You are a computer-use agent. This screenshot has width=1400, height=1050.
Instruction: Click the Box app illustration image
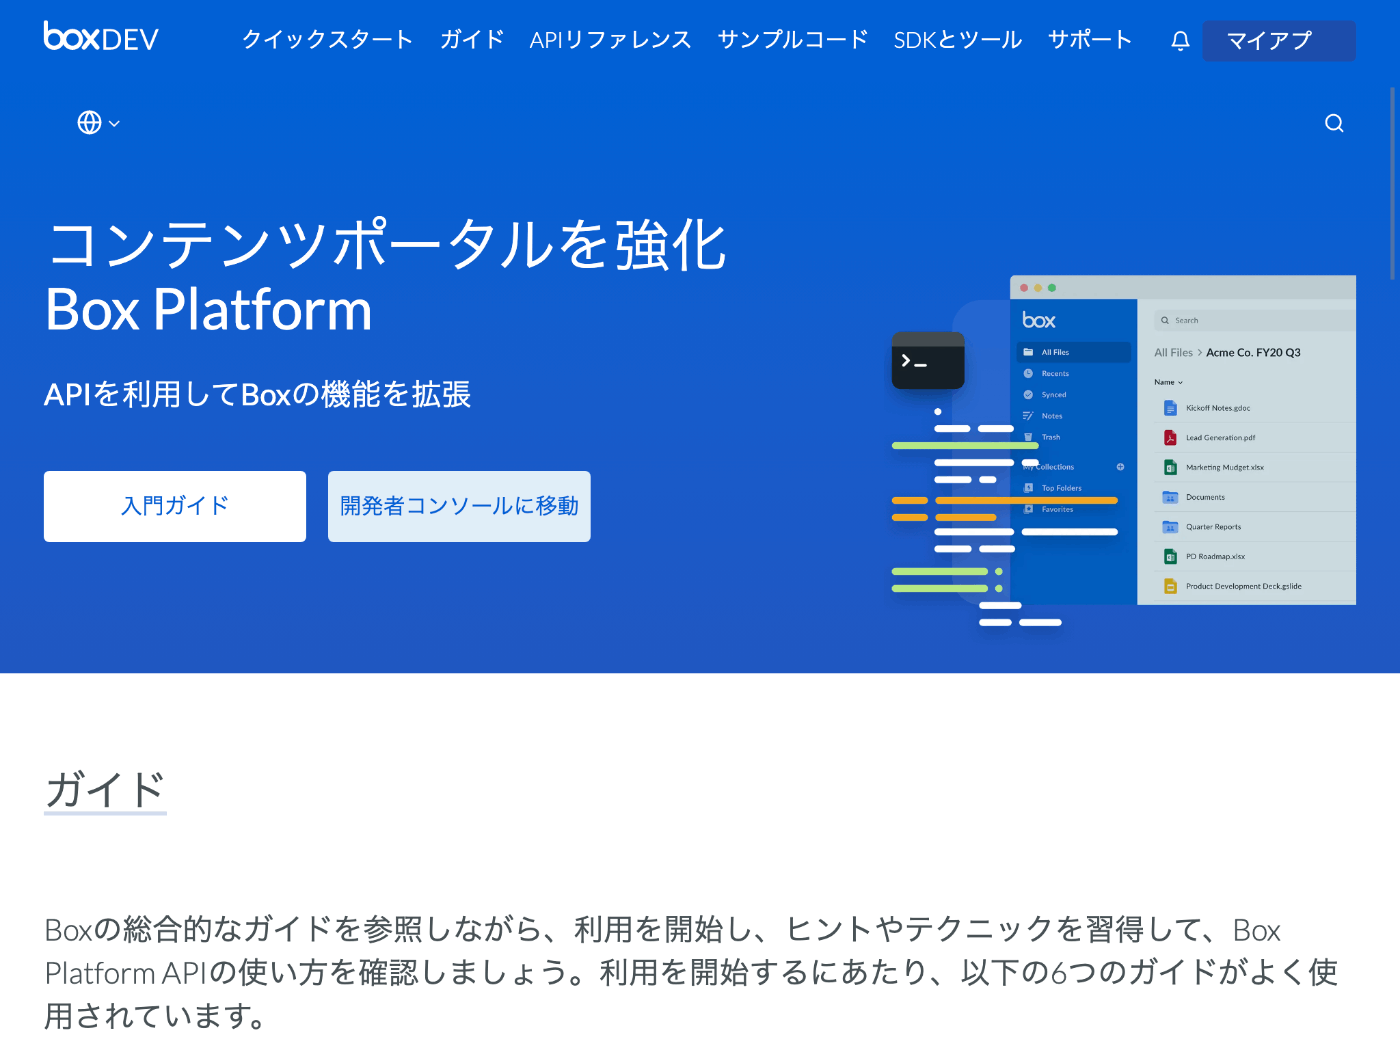[x=1123, y=450]
